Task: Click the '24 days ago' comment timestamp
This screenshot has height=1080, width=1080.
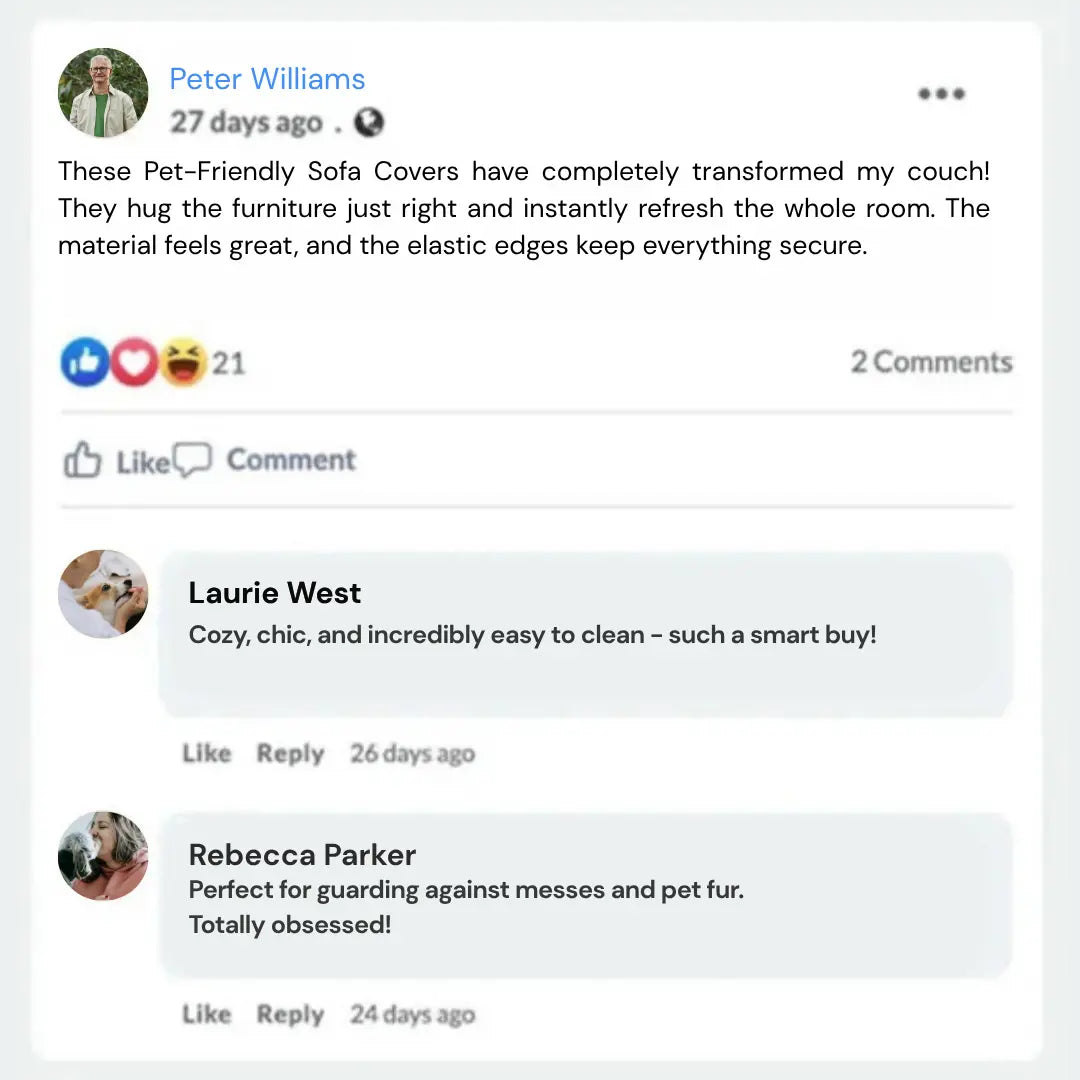Action: click(412, 1014)
